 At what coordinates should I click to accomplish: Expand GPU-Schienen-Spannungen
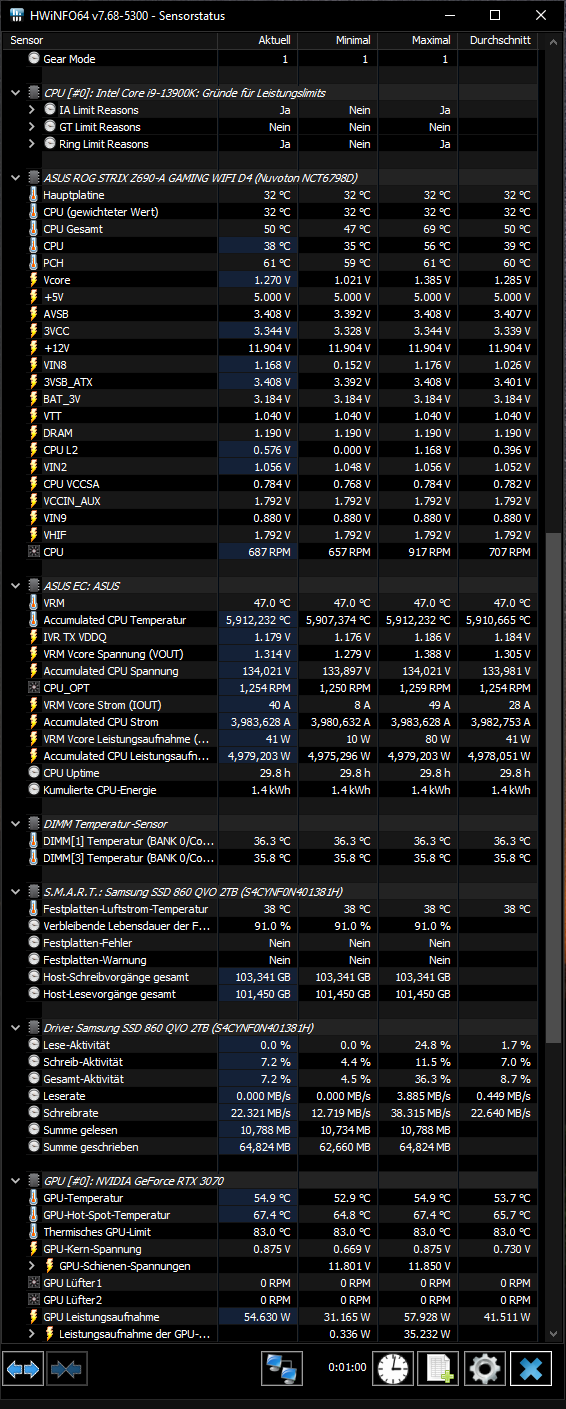(32, 1266)
